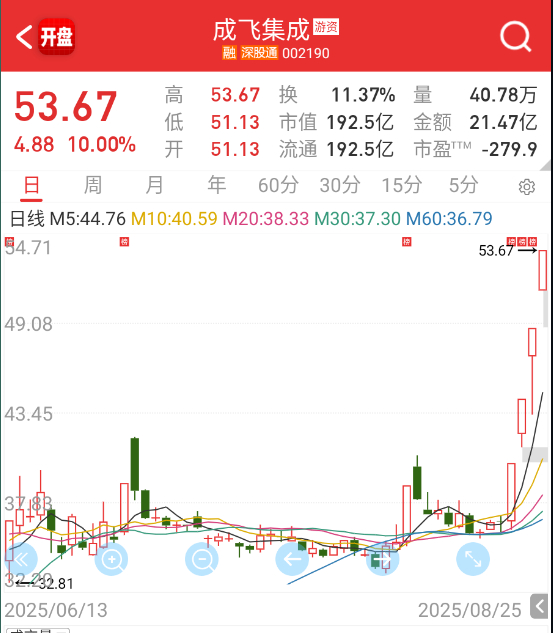Tap turnover rate 11.37%
This screenshot has width=553, height=633.
(363, 95)
